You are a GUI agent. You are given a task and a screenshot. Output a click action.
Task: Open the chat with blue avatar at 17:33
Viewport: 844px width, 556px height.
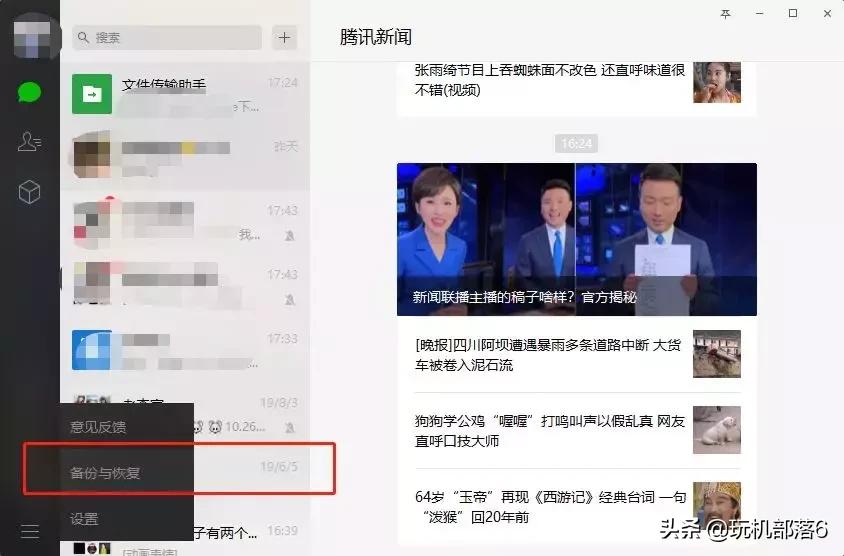(185, 350)
